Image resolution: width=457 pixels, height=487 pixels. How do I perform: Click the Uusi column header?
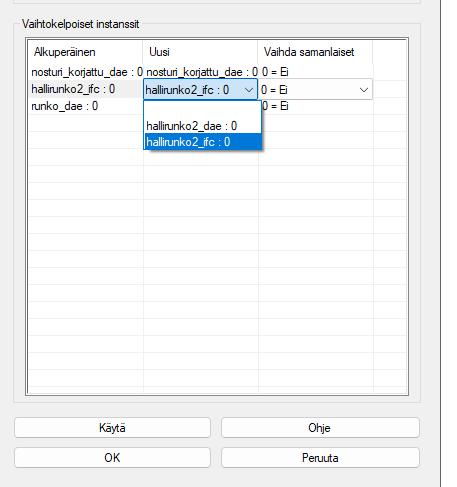pos(200,52)
